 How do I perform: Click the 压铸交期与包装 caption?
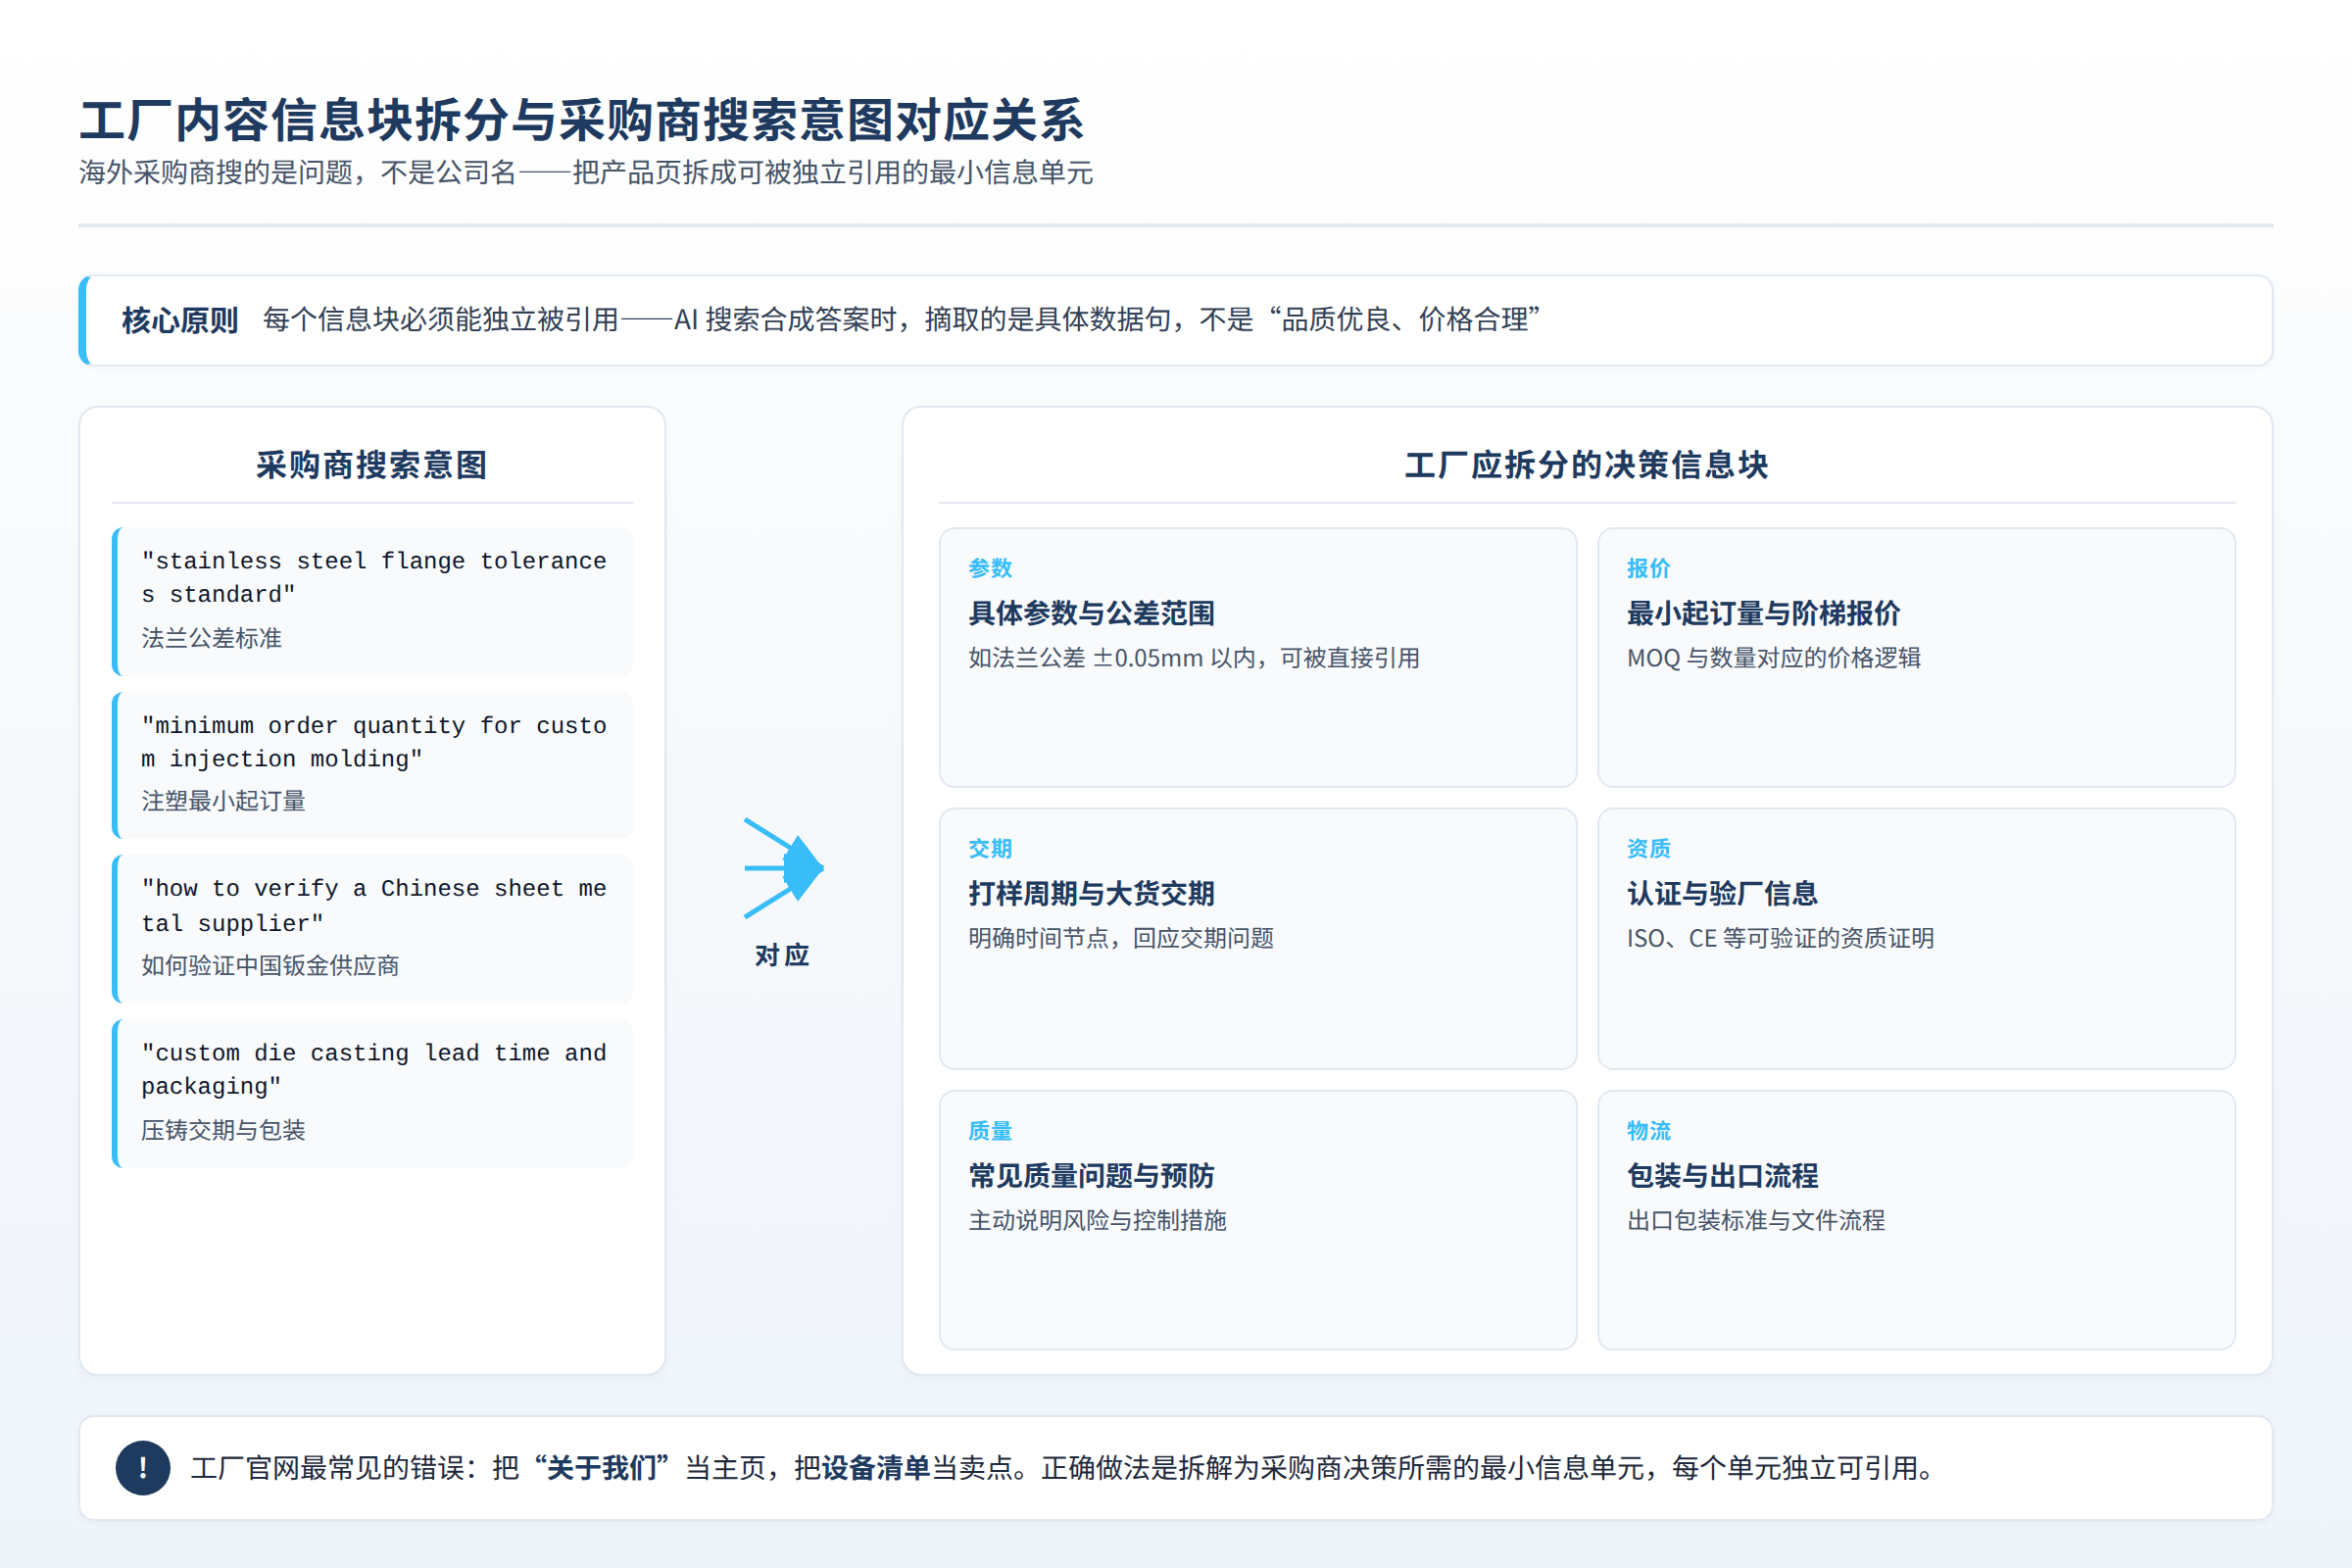[223, 1130]
